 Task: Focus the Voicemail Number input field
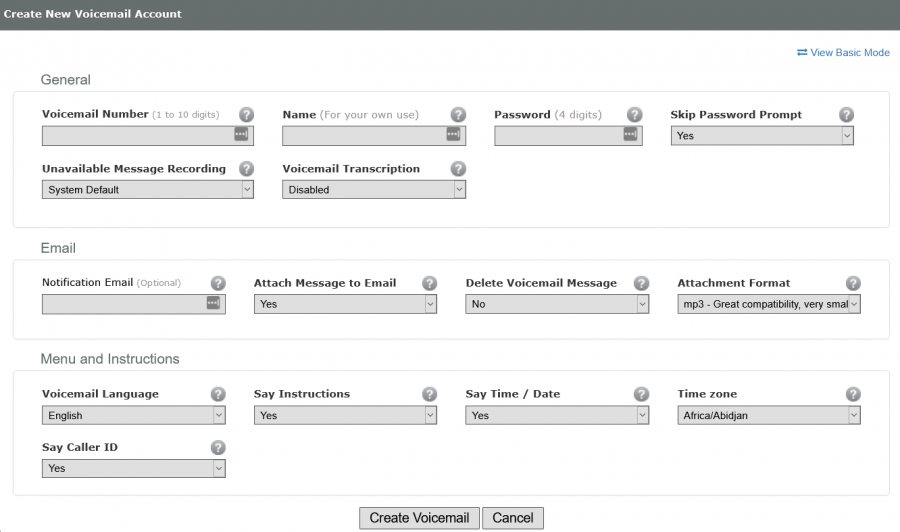148,136
